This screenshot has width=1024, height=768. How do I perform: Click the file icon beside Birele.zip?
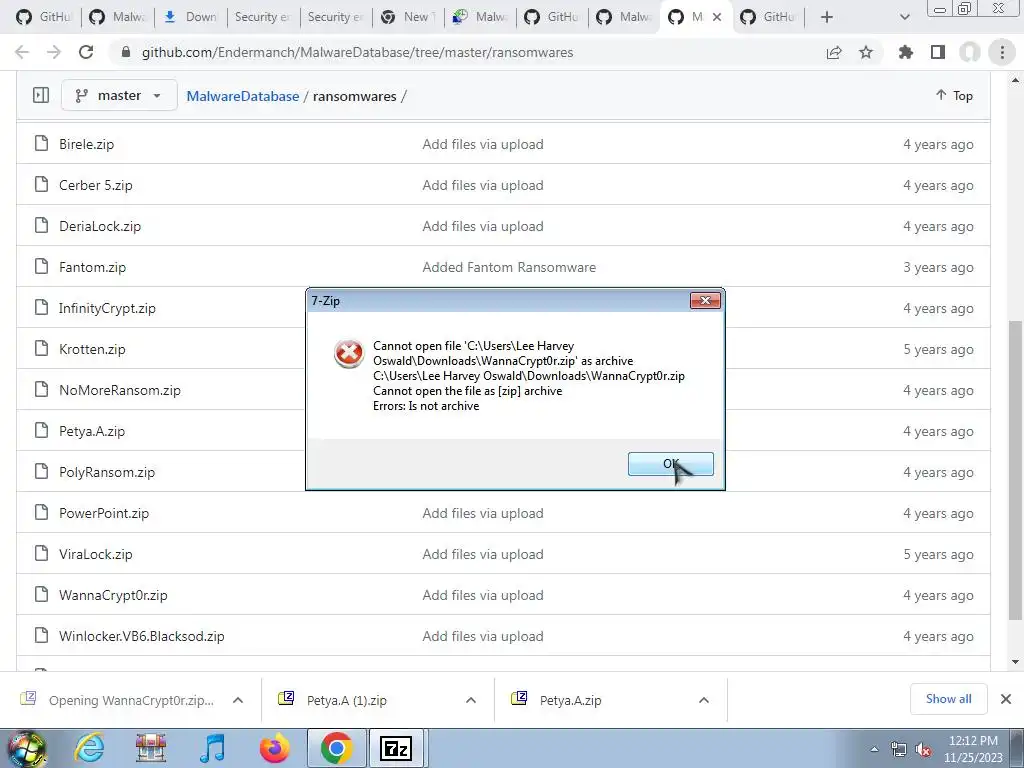pos(41,143)
